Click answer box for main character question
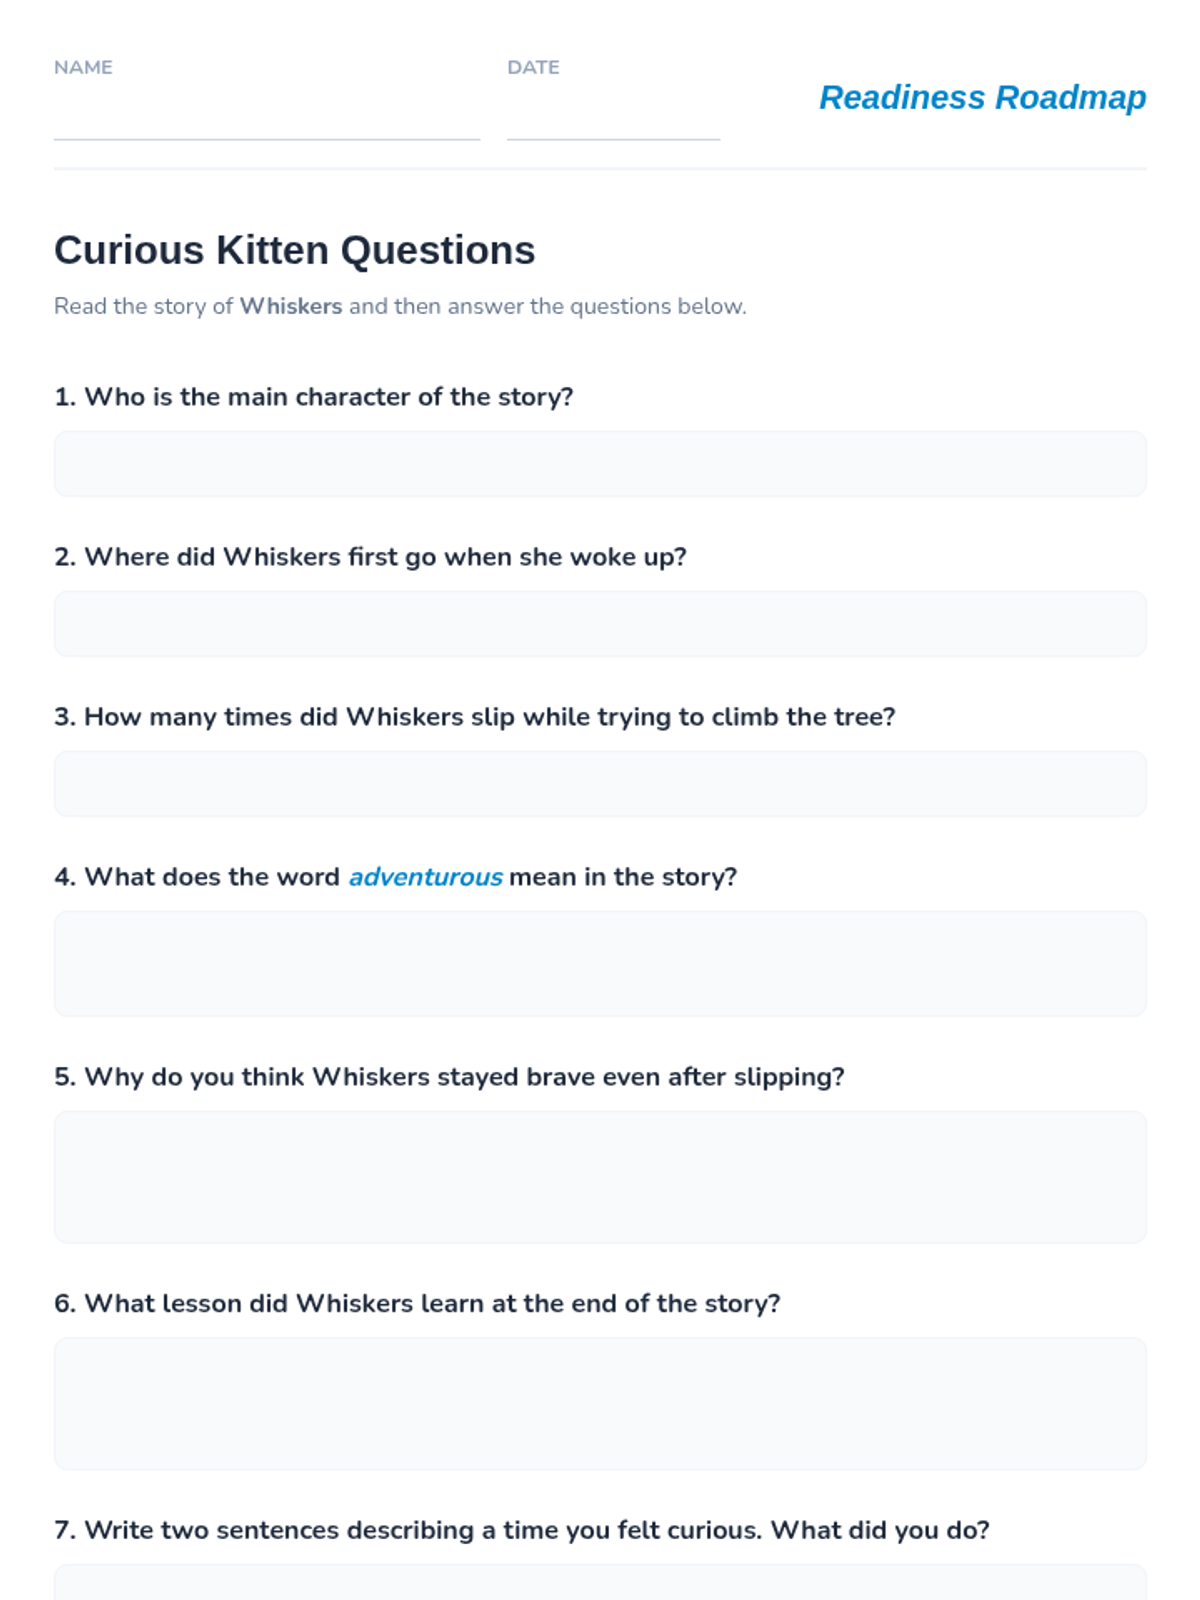 (600, 464)
